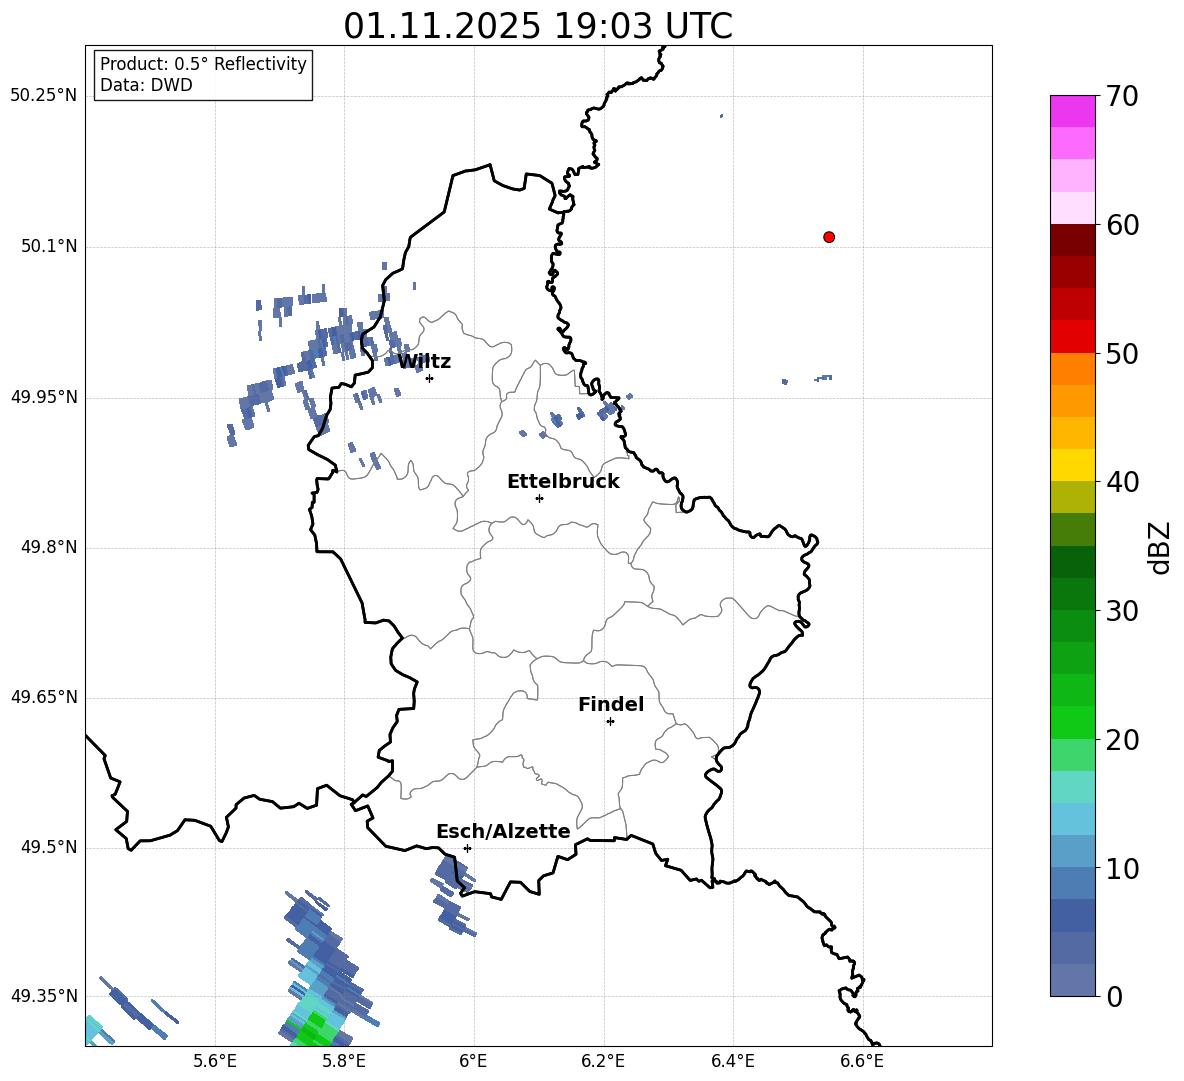Click the 49.35°N latitude label
1184x1081 pixels.
pos(44,996)
